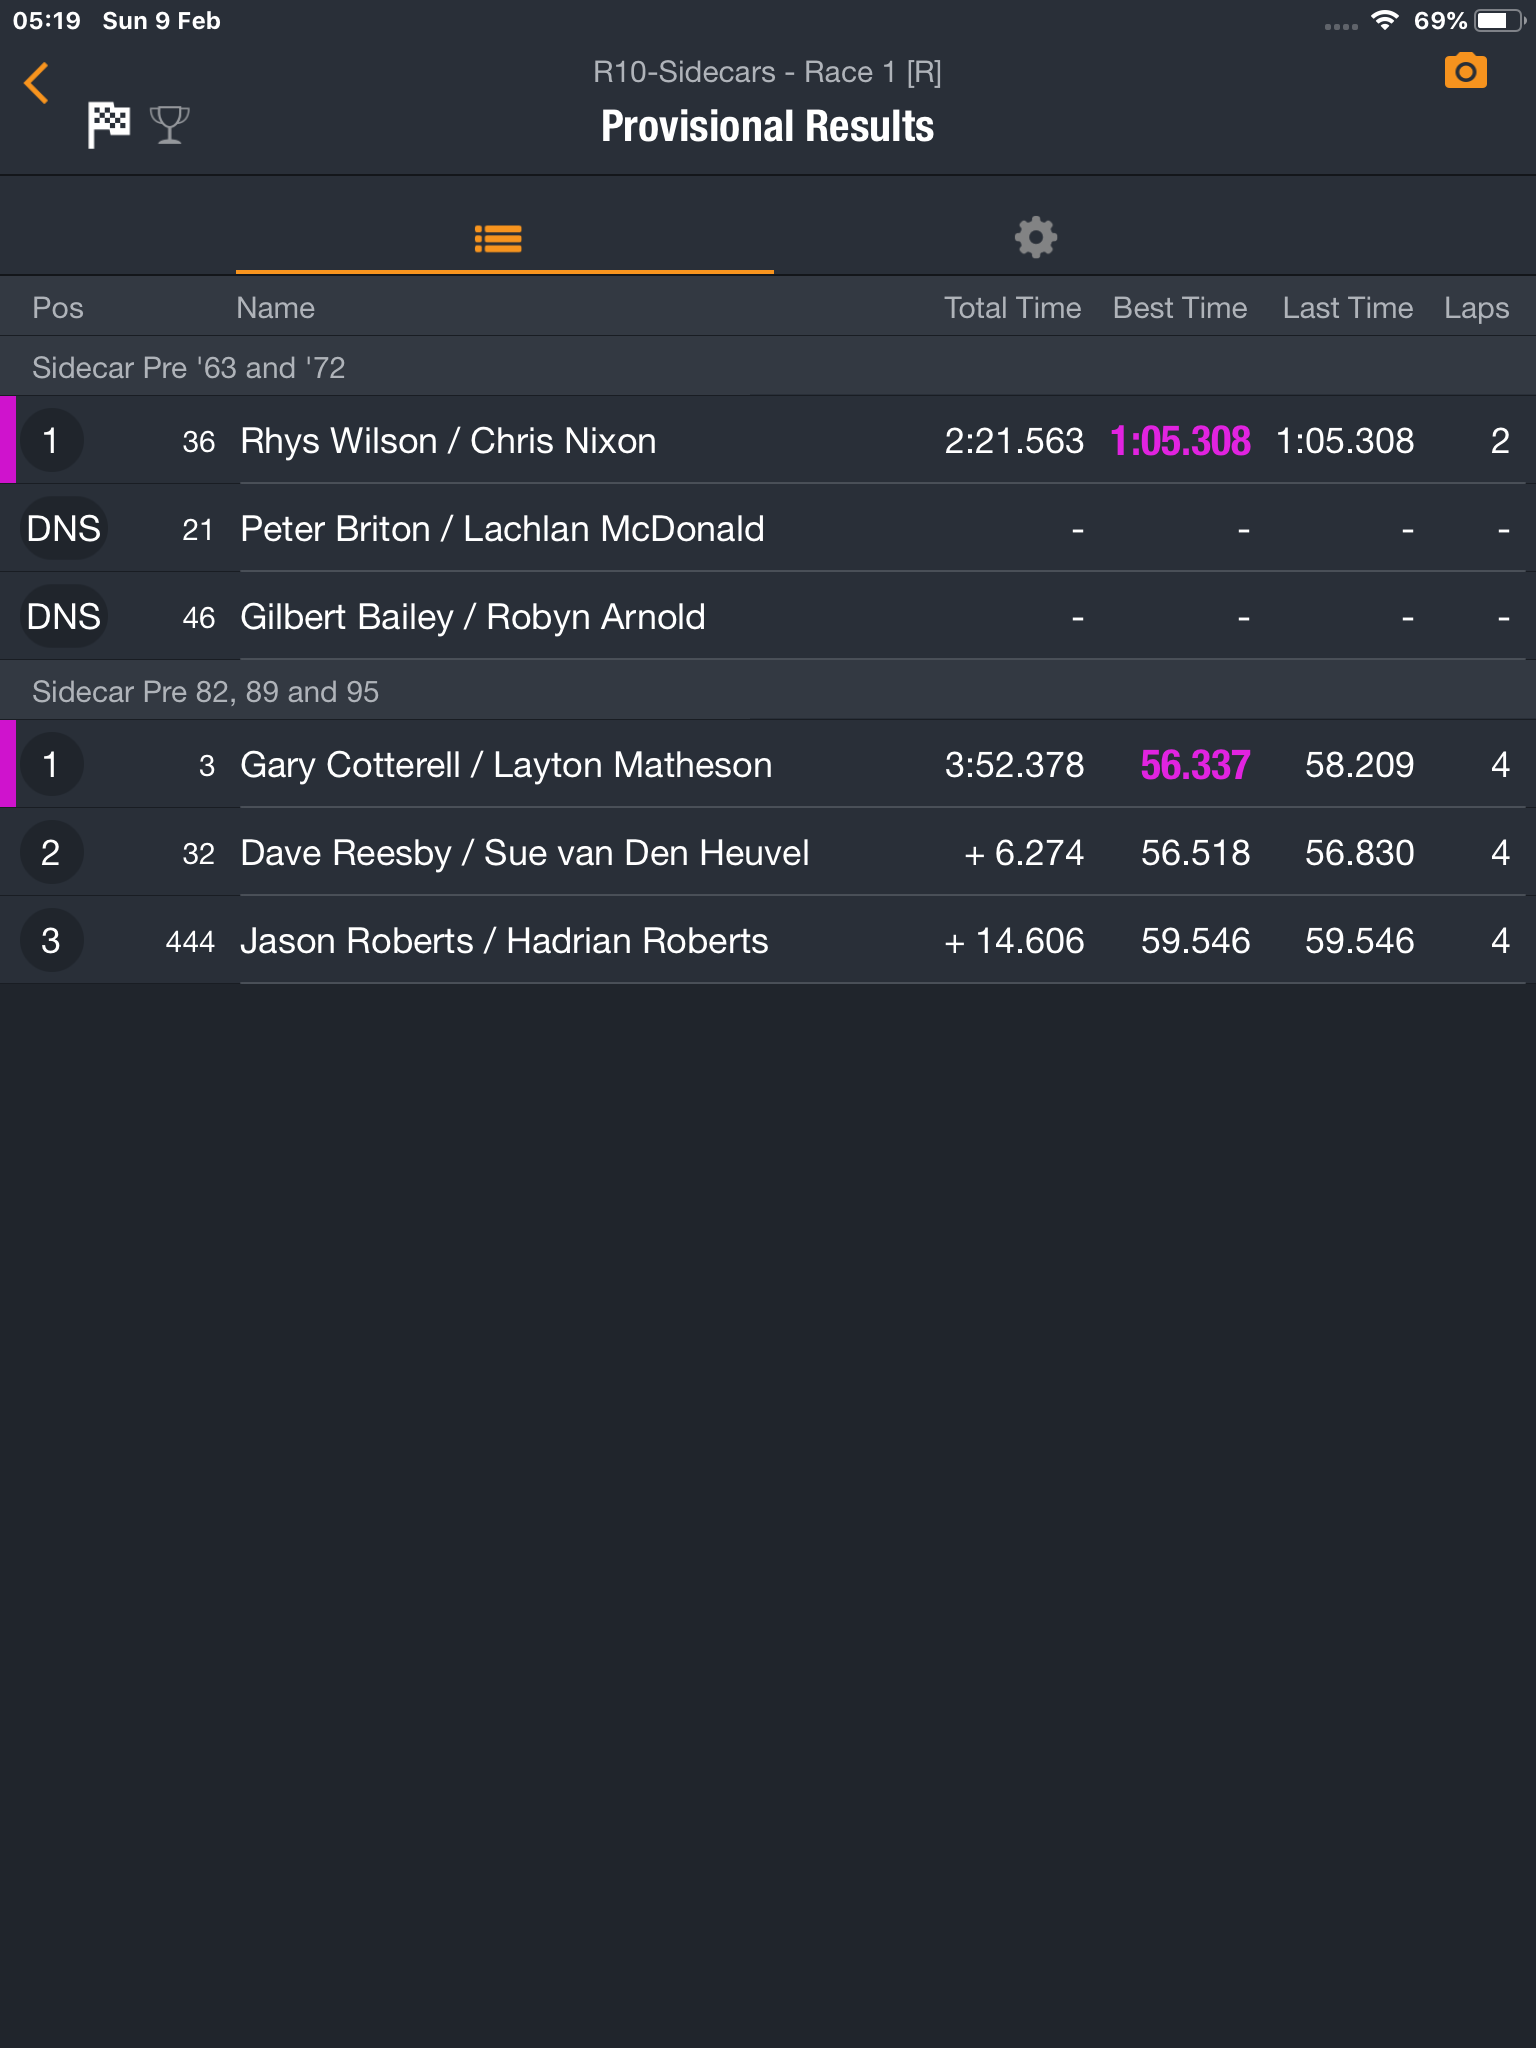Sort by Total Time column header
This screenshot has width=1536, height=2048.
pos(1012,308)
